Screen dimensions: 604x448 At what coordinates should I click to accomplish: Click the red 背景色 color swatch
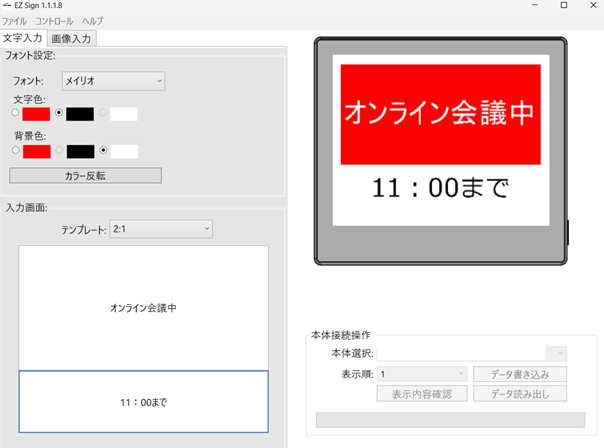[x=37, y=152]
